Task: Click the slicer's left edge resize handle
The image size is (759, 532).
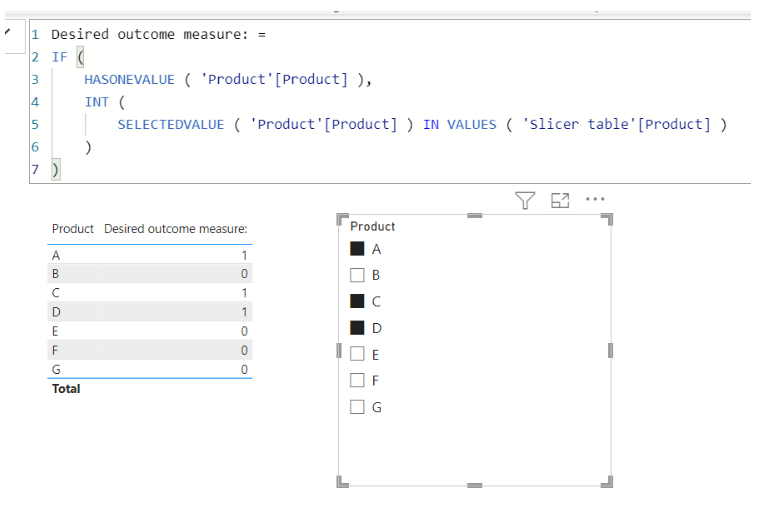Action: coord(339,350)
